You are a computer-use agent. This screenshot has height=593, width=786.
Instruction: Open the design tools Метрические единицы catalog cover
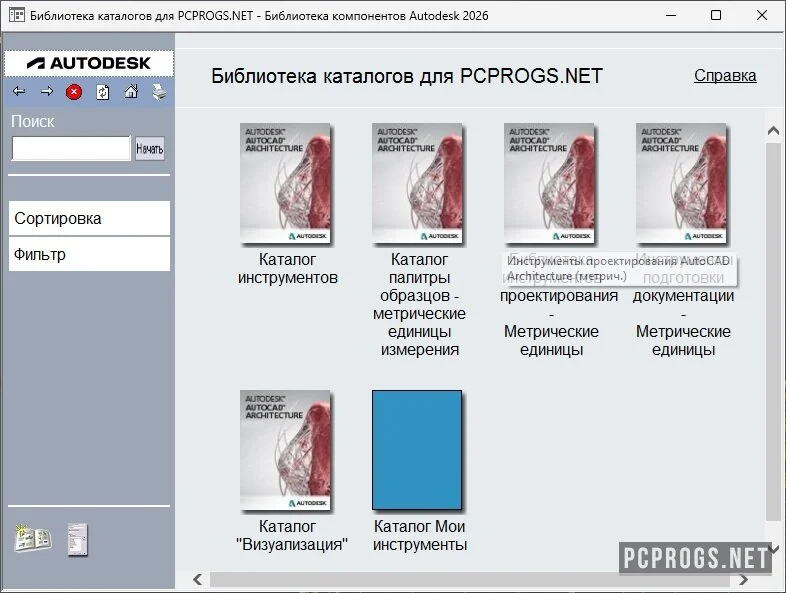tap(549, 183)
